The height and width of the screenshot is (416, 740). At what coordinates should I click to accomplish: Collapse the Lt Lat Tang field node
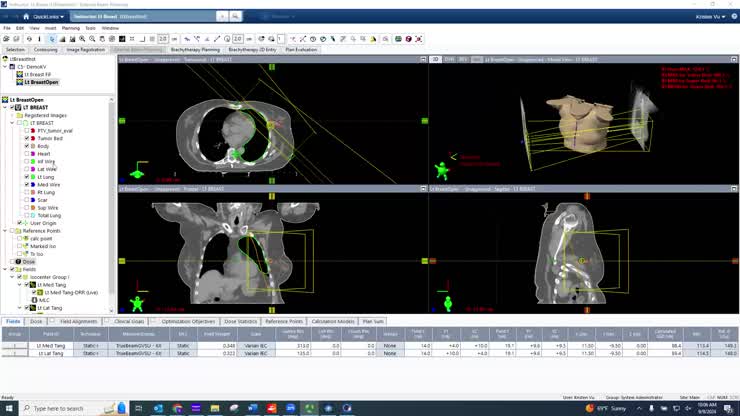coord(20,308)
